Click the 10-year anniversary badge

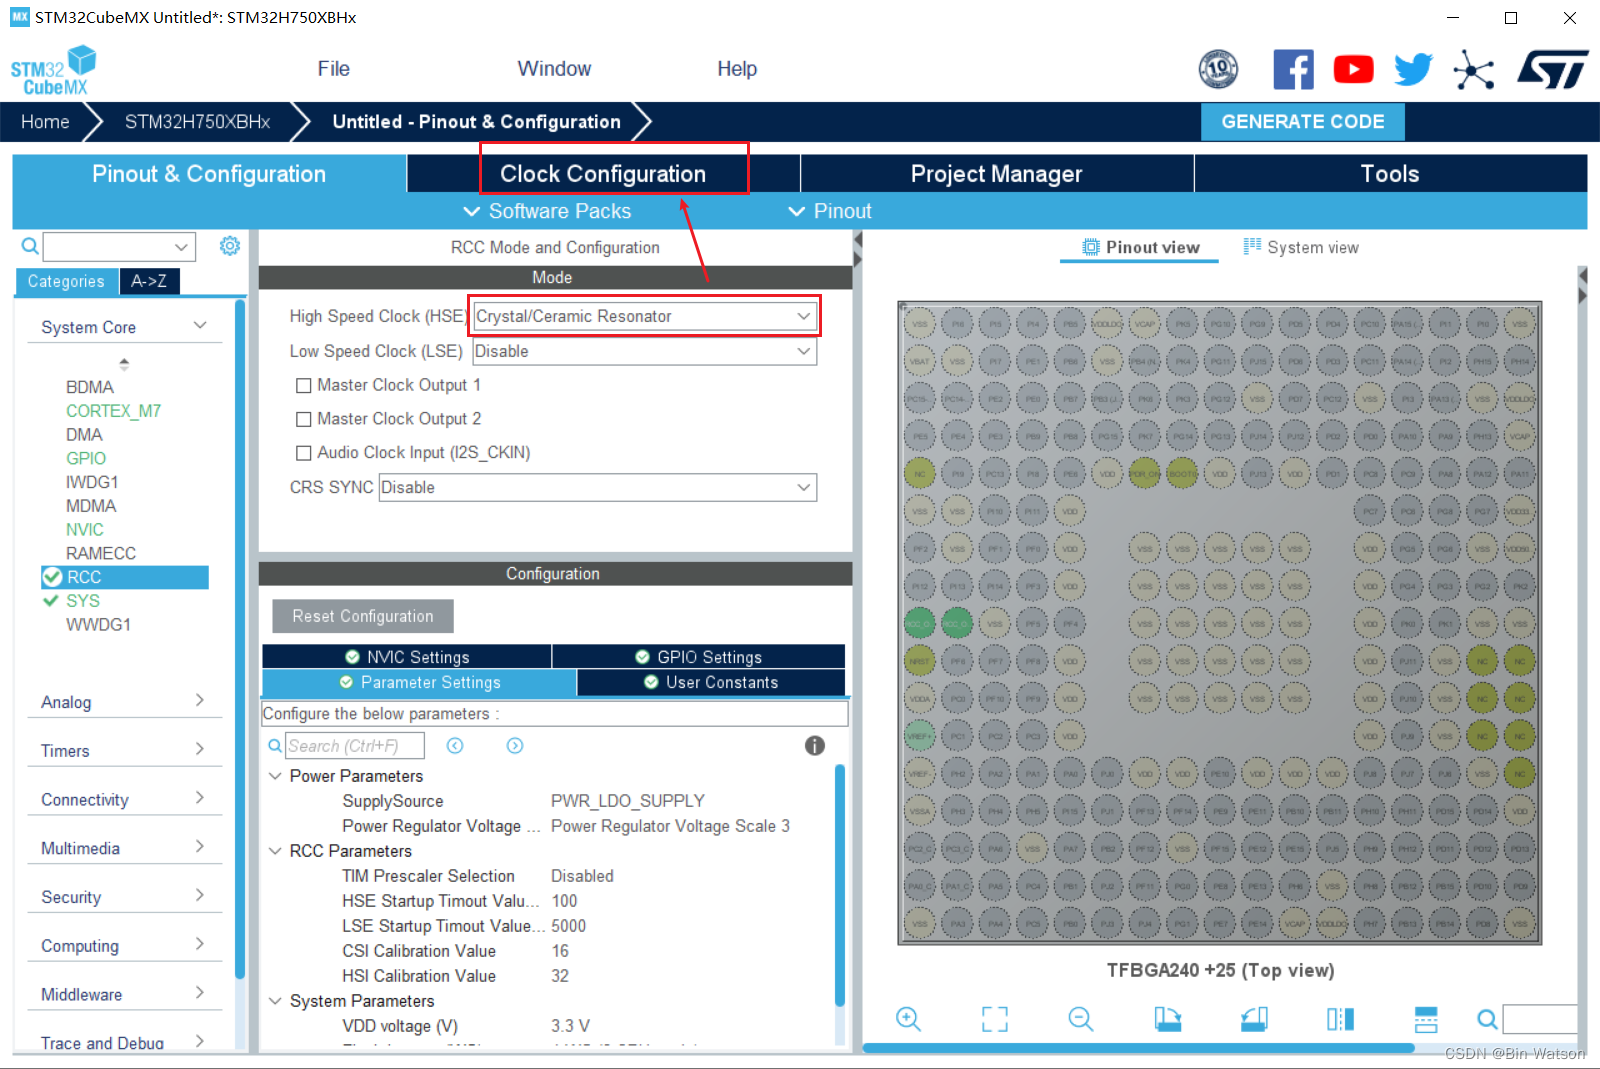tap(1218, 69)
